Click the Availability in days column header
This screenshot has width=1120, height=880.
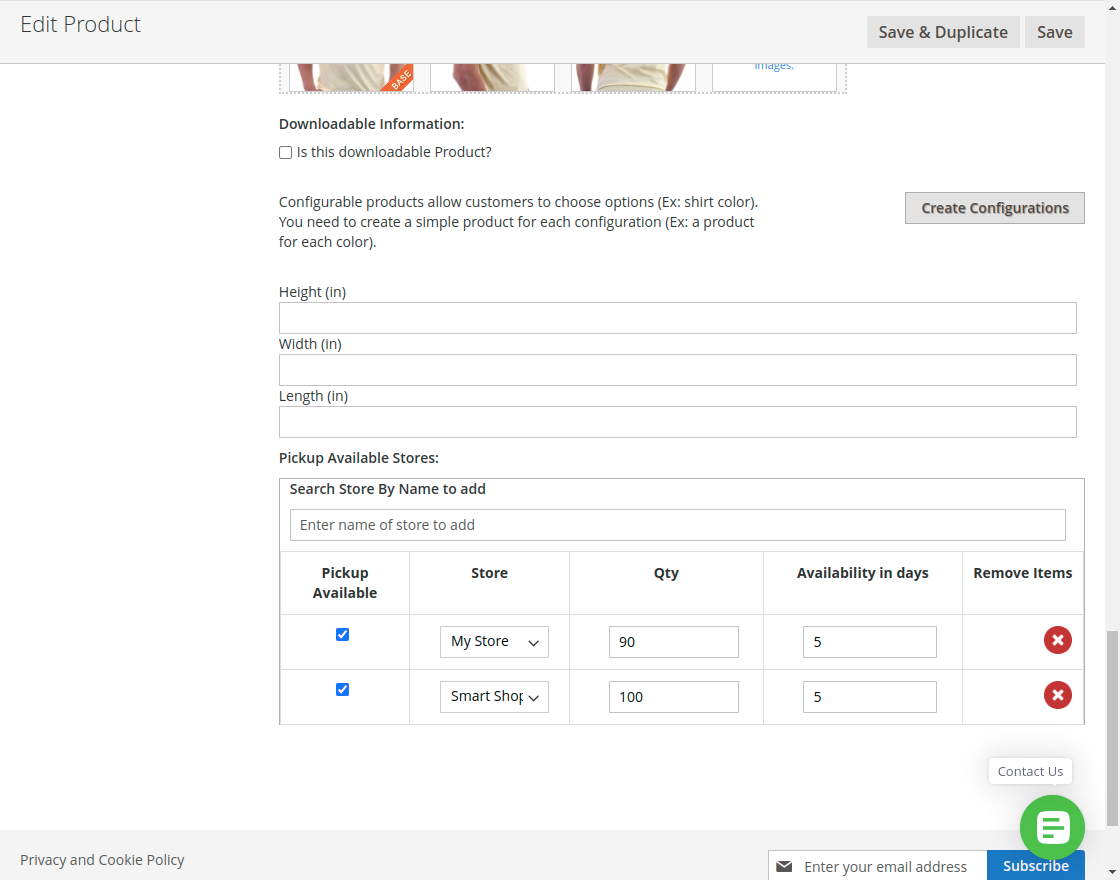pos(862,572)
